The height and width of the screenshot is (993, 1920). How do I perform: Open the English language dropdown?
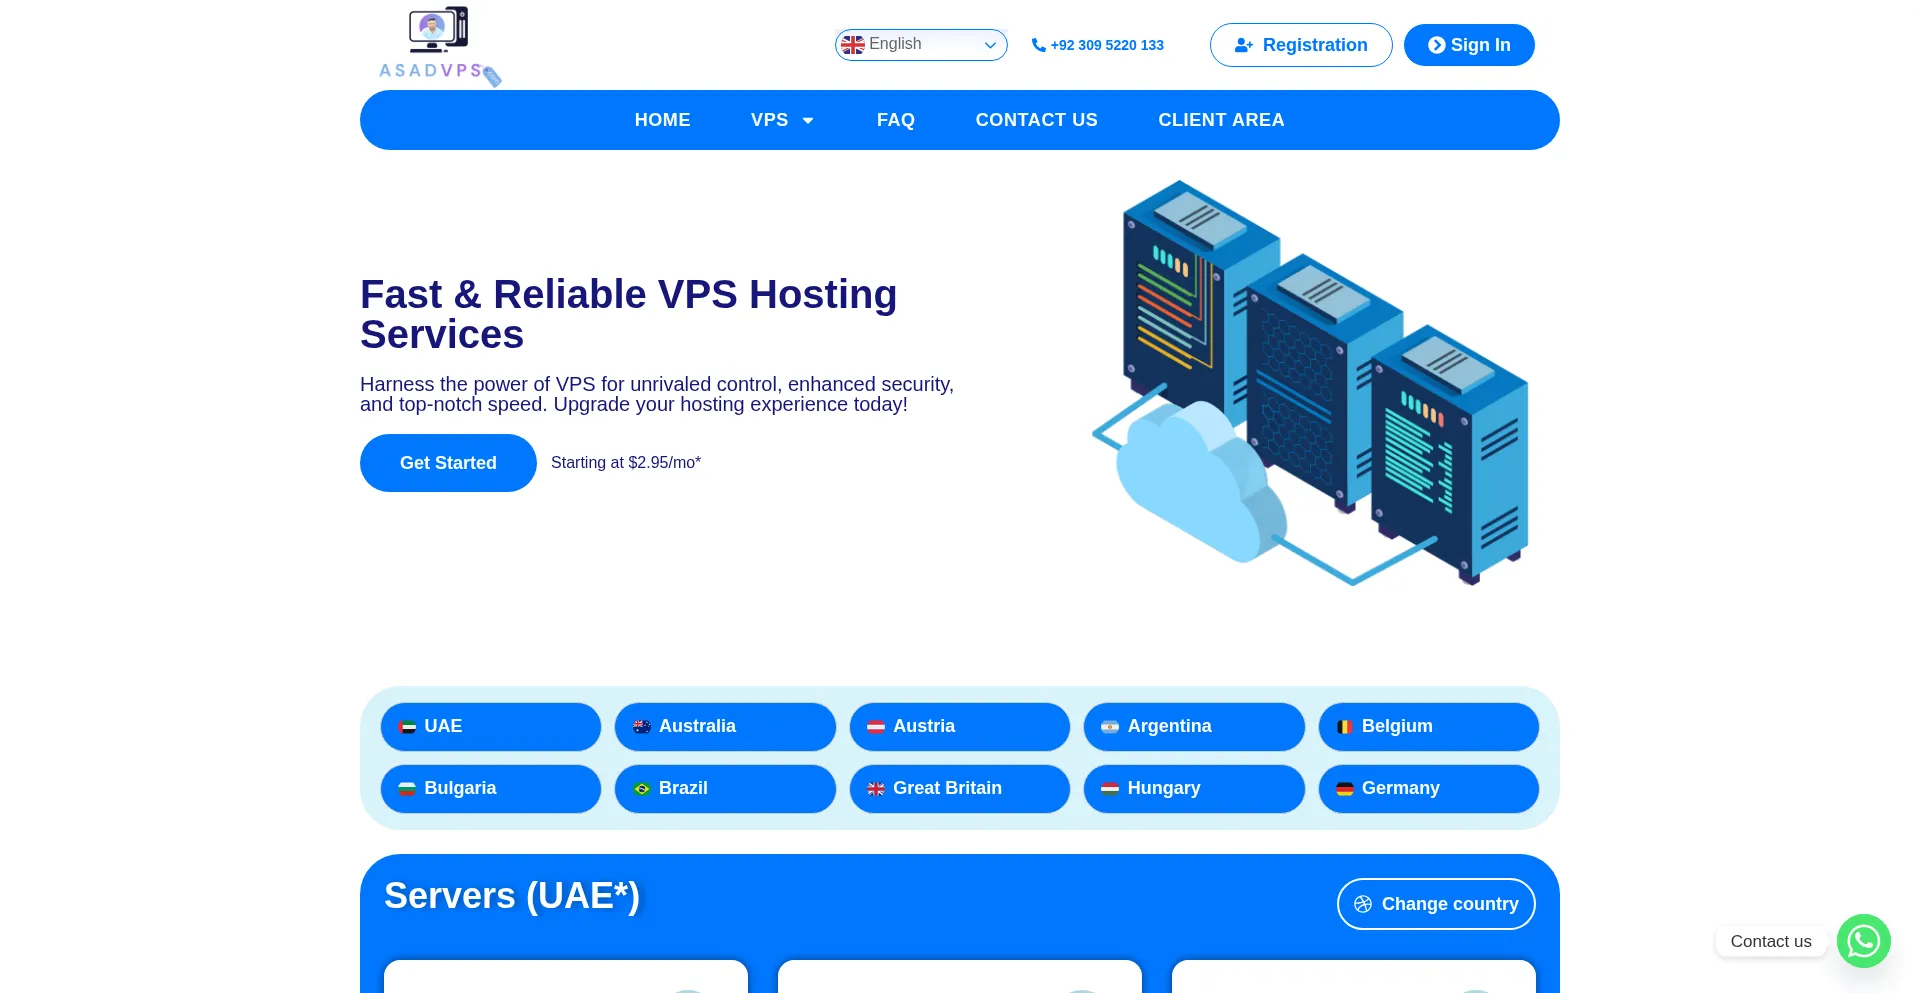point(920,45)
